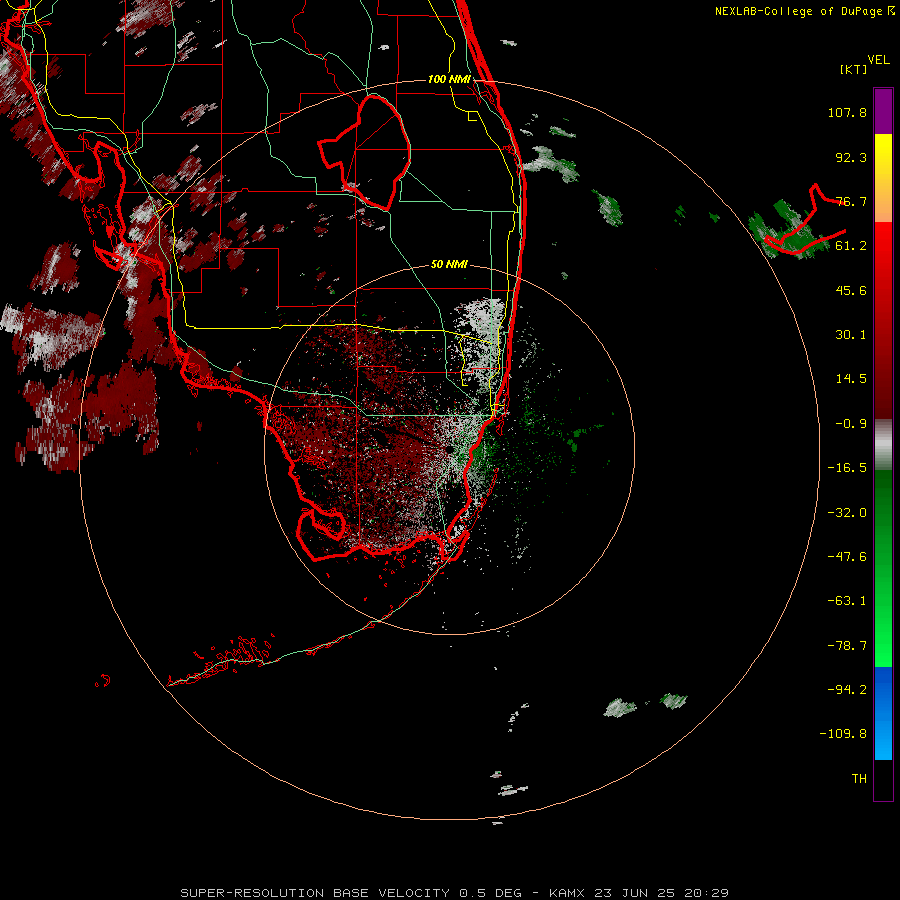Click the 14.5 velocity scale value
The image size is (900, 900).
point(851,379)
